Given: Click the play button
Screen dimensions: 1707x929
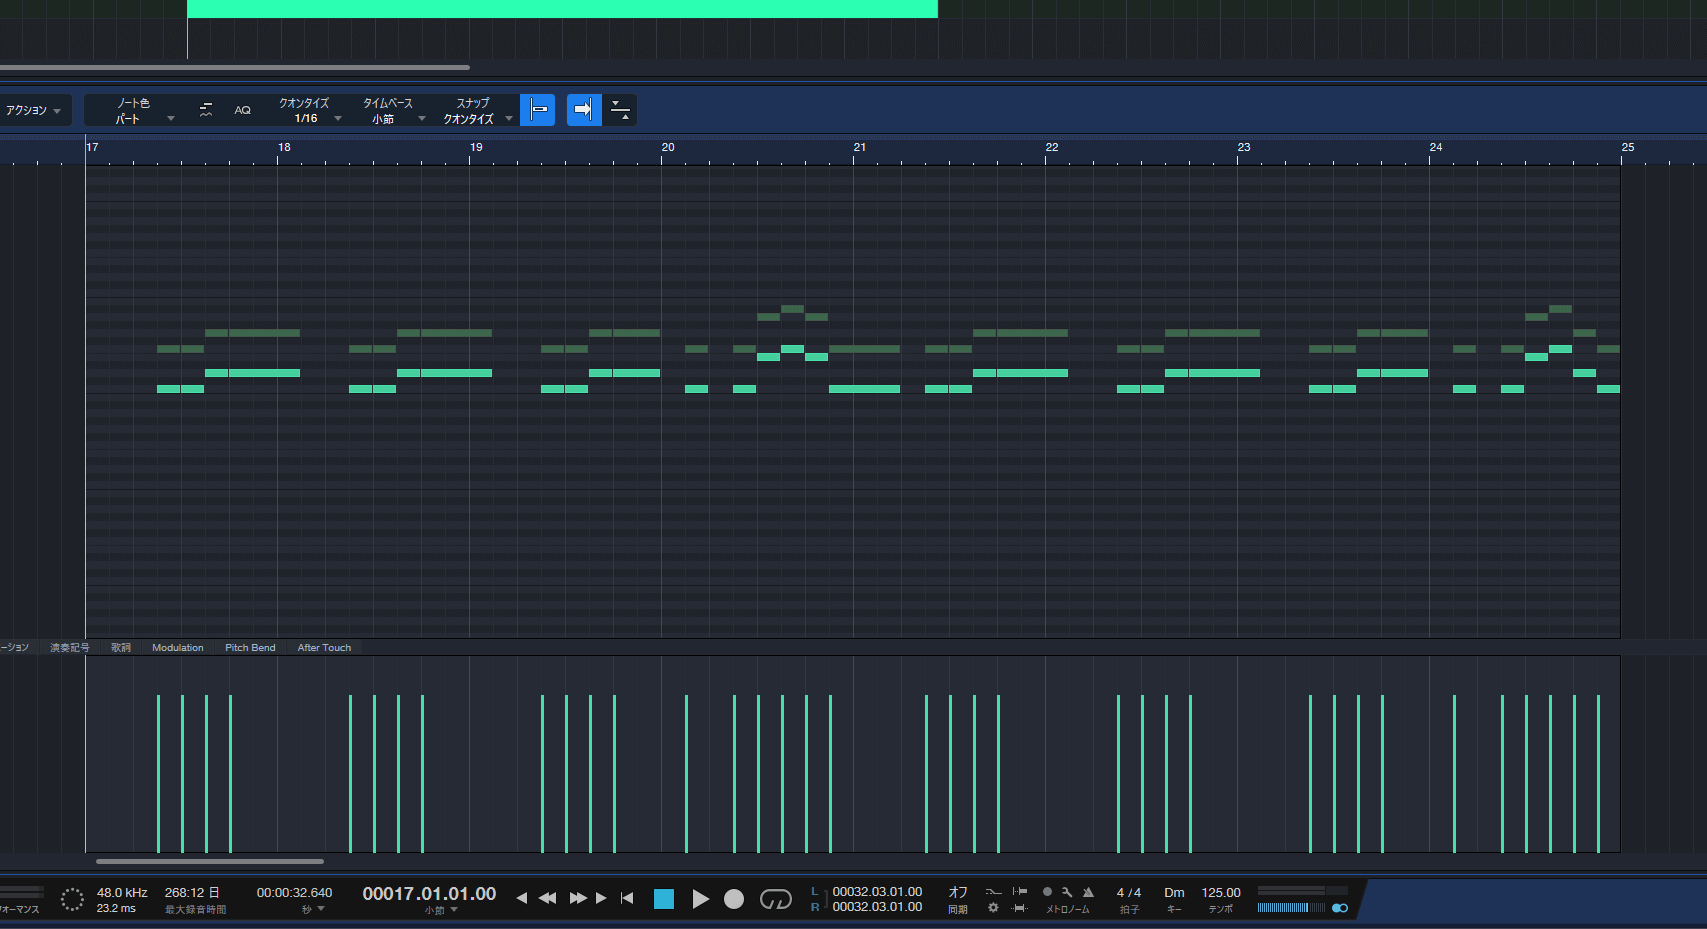Looking at the screenshot, I should point(700,899).
